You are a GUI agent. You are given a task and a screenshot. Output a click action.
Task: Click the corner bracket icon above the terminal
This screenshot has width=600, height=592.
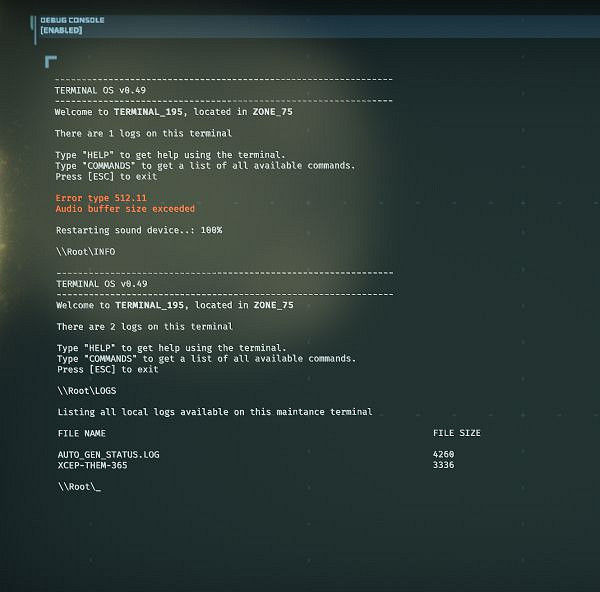click(51, 62)
